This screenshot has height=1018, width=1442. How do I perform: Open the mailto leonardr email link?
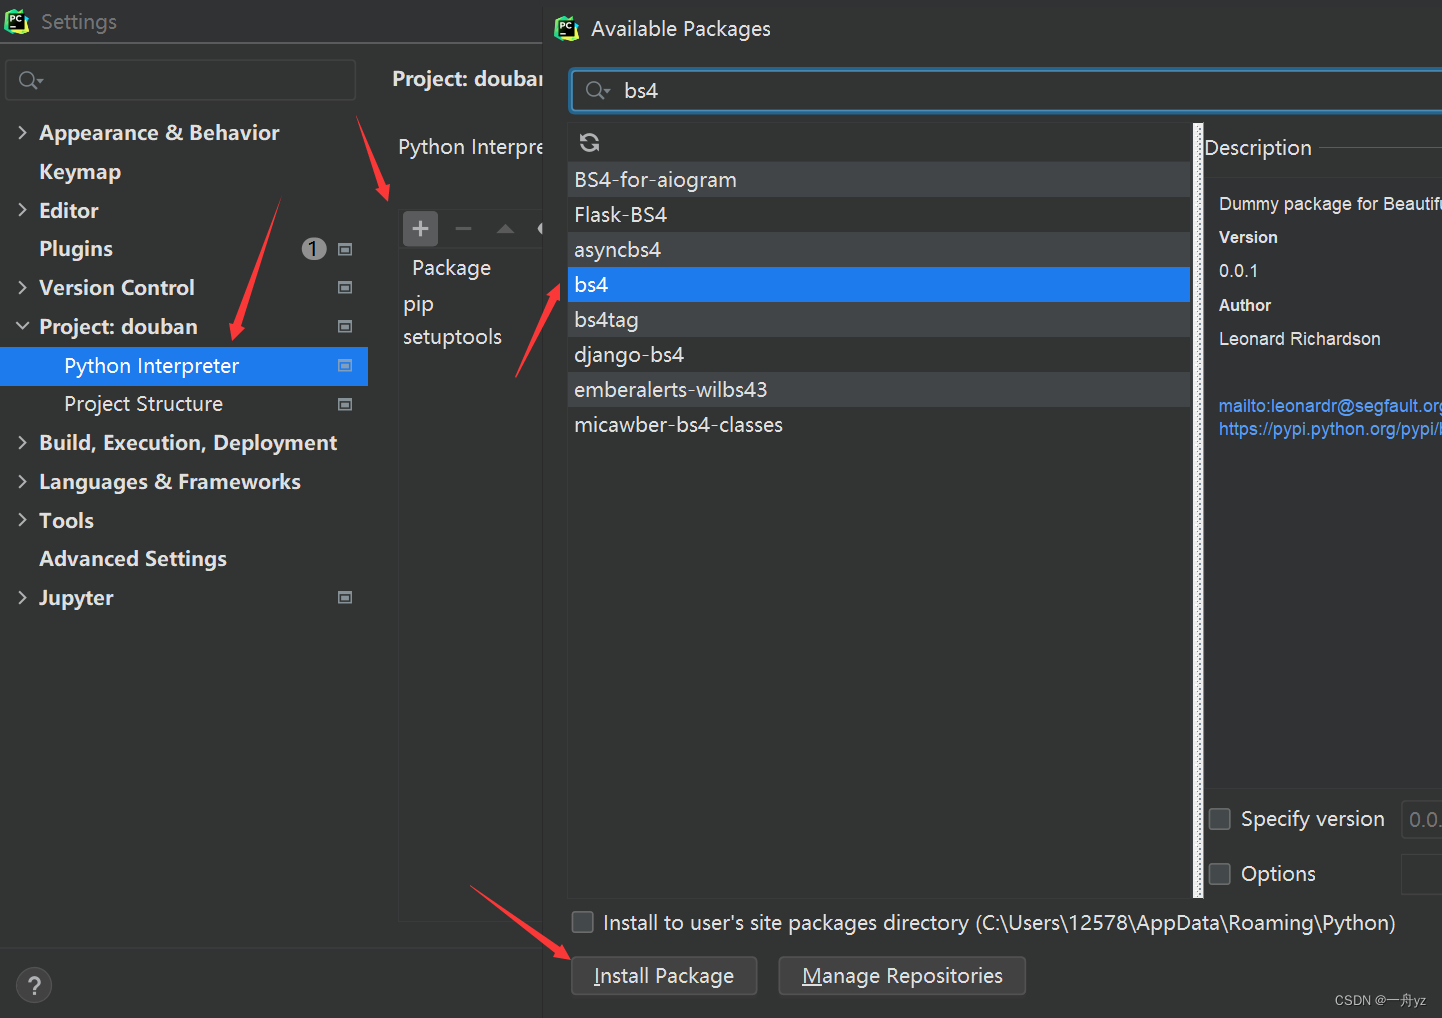pyautogui.click(x=1330, y=406)
